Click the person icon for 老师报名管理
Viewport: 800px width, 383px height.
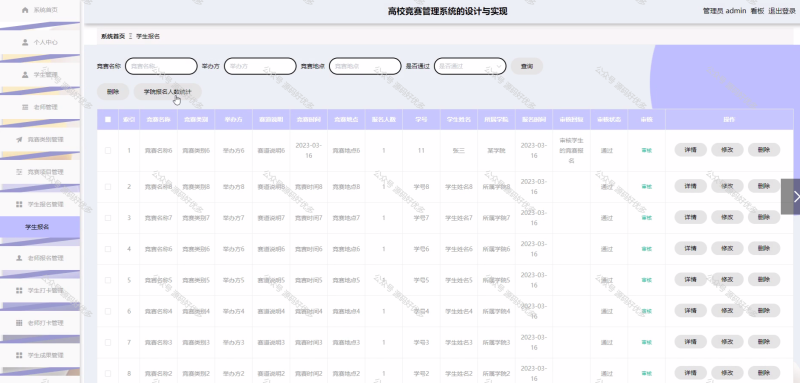tap(19, 258)
